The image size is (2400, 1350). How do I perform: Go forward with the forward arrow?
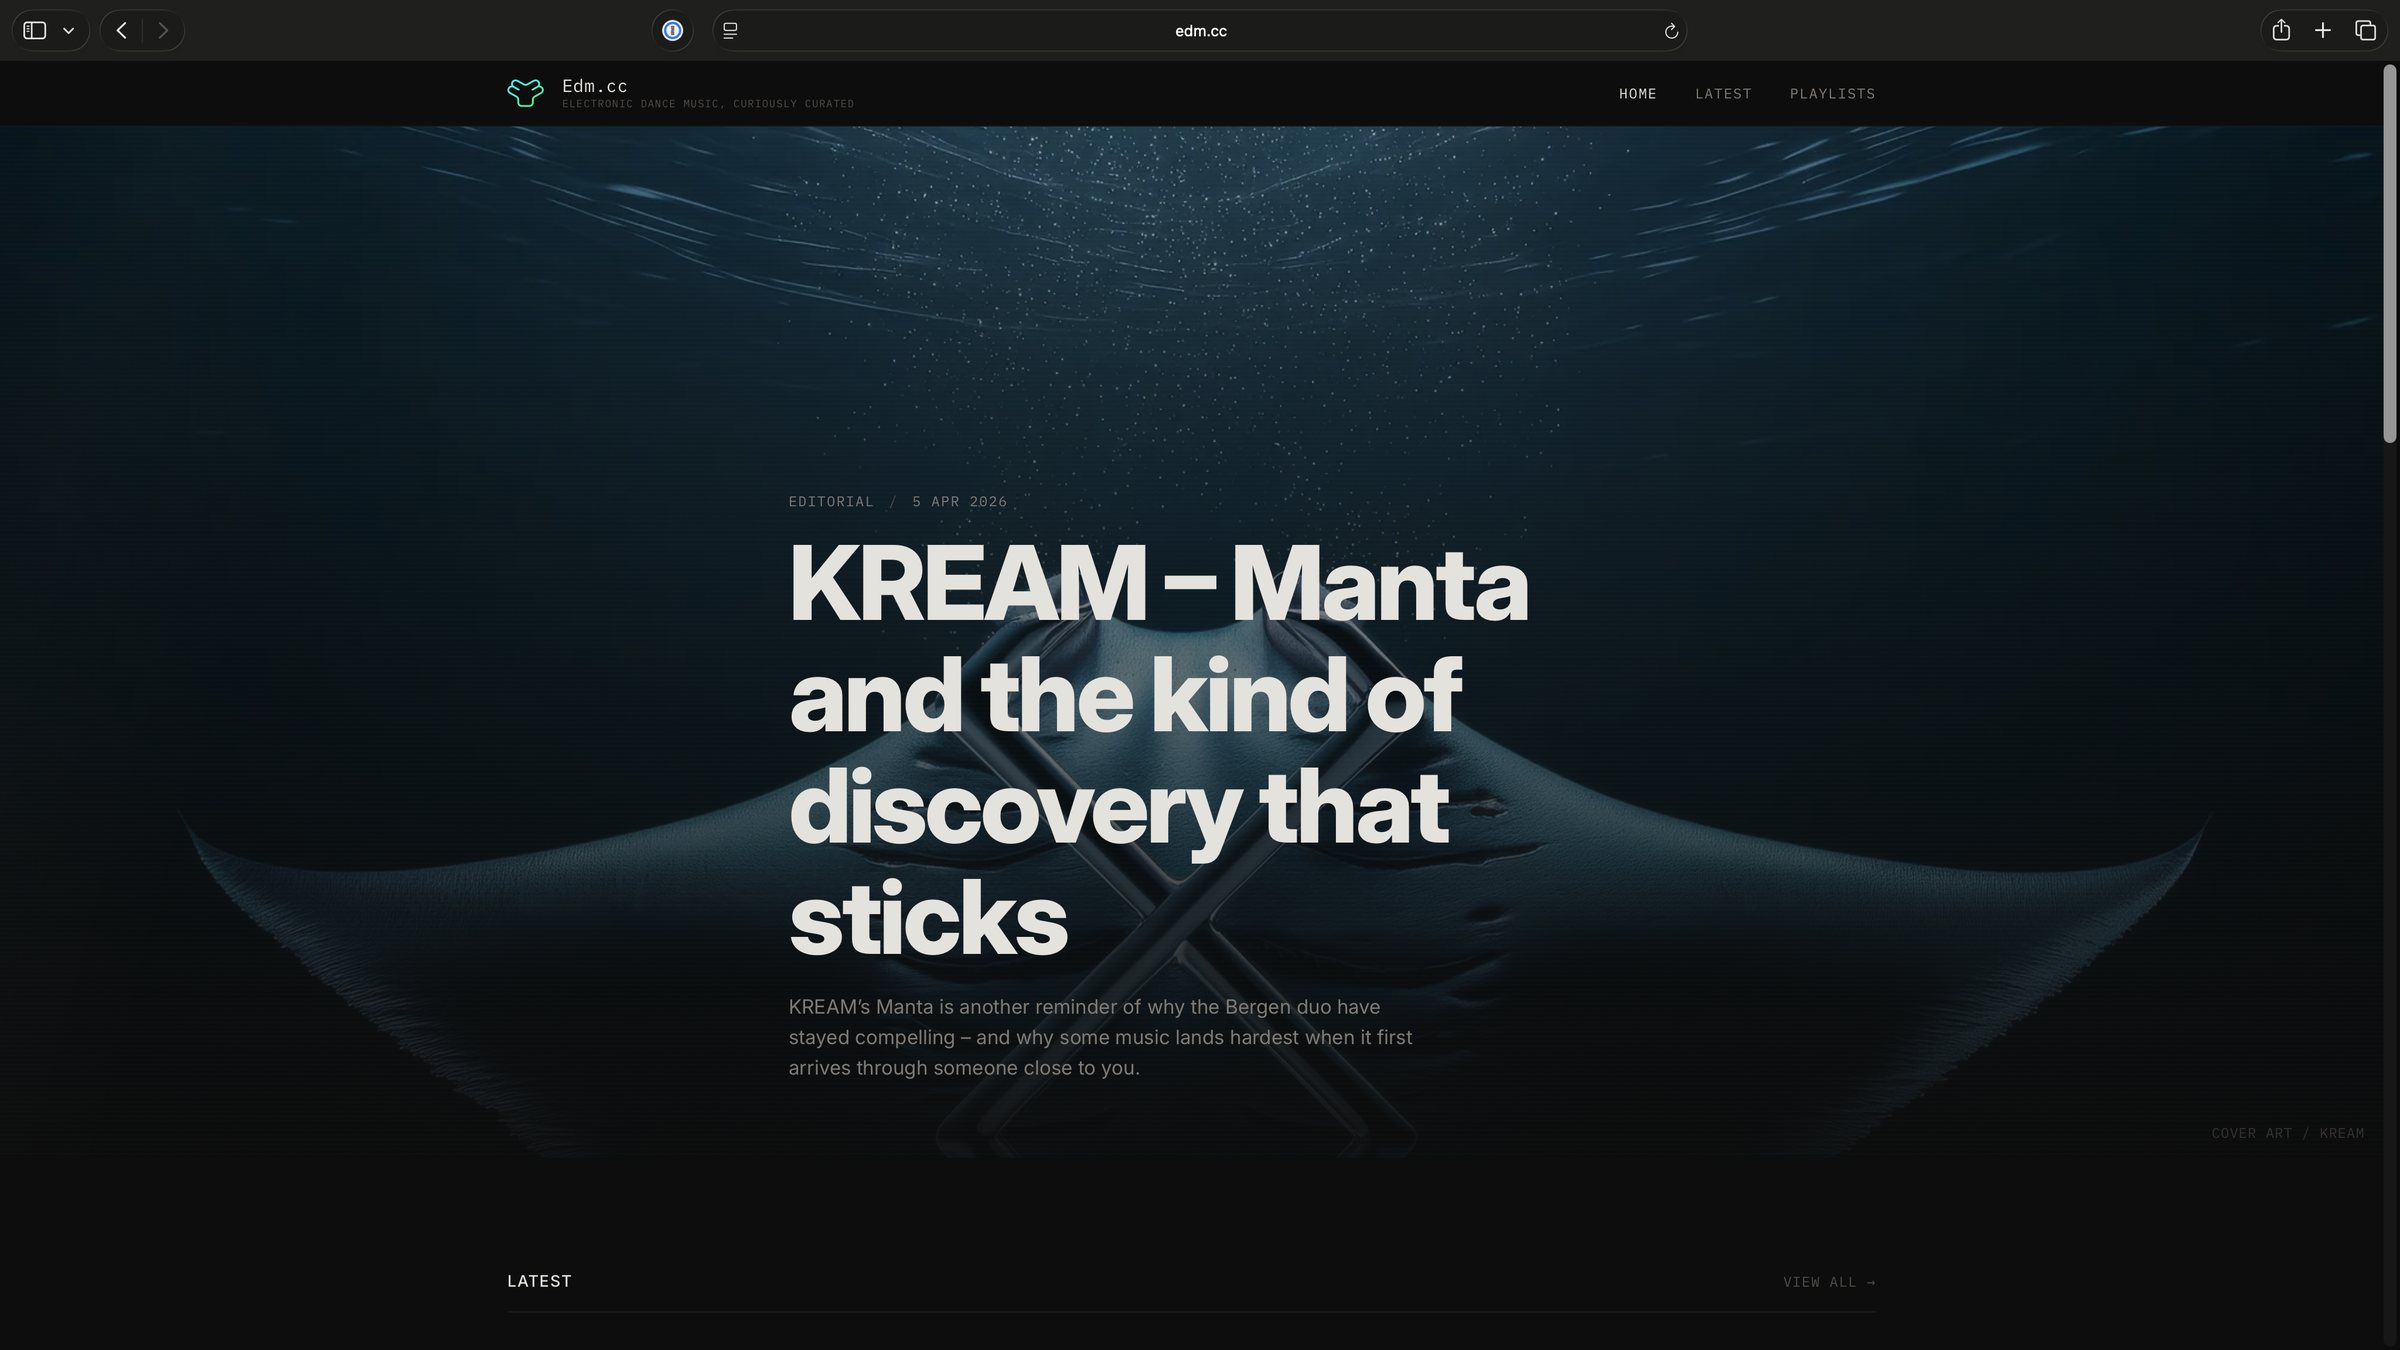(x=163, y=31)
